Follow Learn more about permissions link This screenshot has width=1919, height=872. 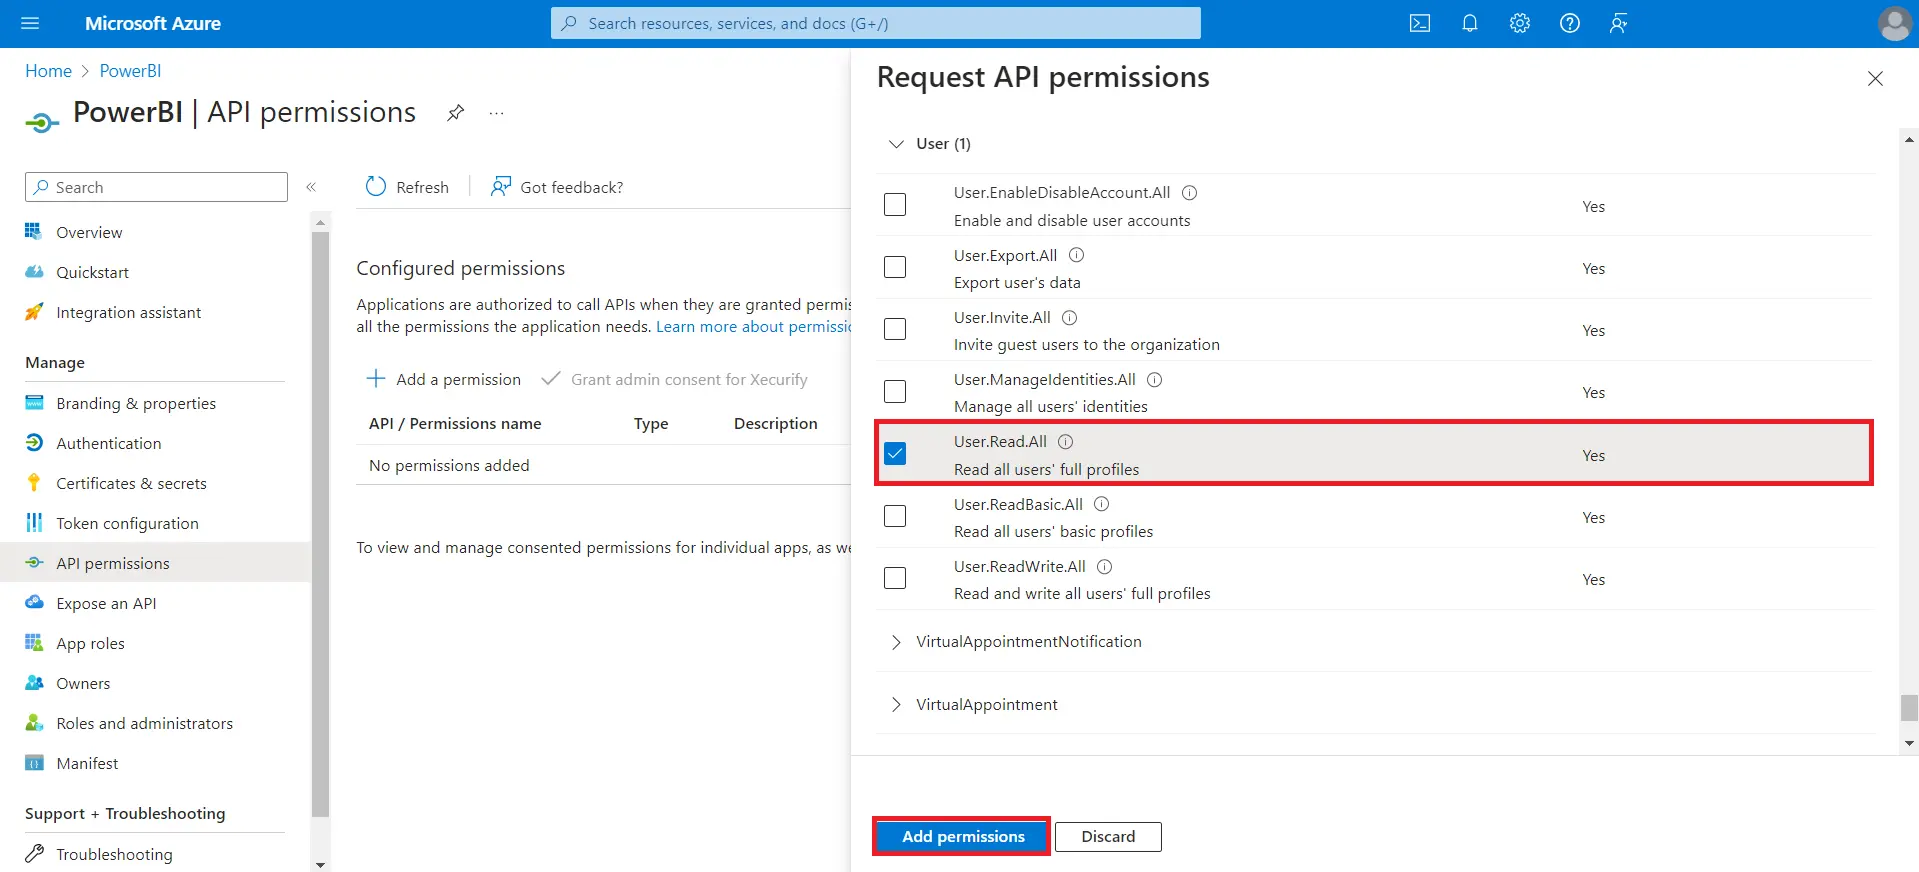pyautogui.click(x=753, y=327)
